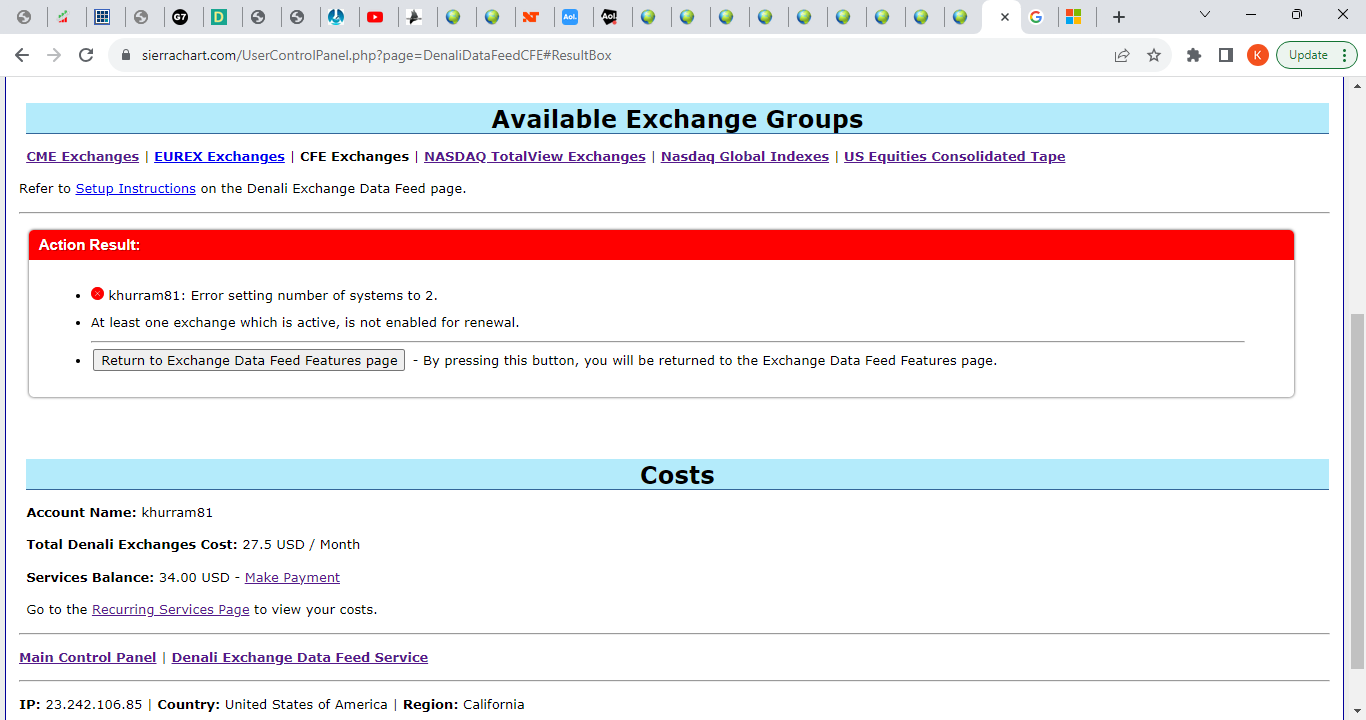Go back using the browser back arrow
The width and height of the screenshot is (1366, 720).
tap(22, 55)
